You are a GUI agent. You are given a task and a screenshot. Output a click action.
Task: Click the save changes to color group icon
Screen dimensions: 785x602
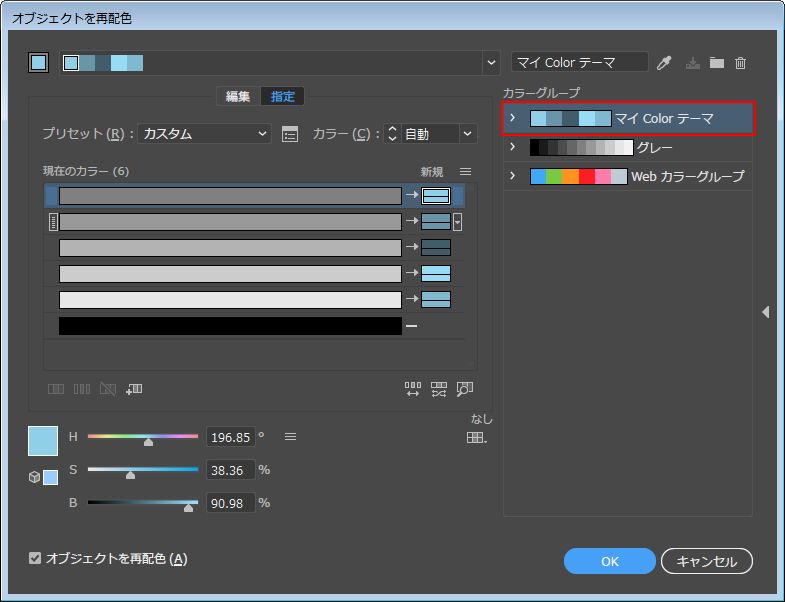692,63
